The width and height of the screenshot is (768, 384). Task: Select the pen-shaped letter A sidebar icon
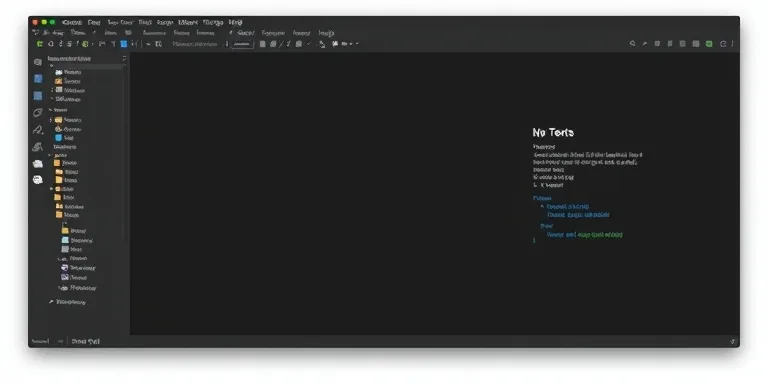(38, 130)
